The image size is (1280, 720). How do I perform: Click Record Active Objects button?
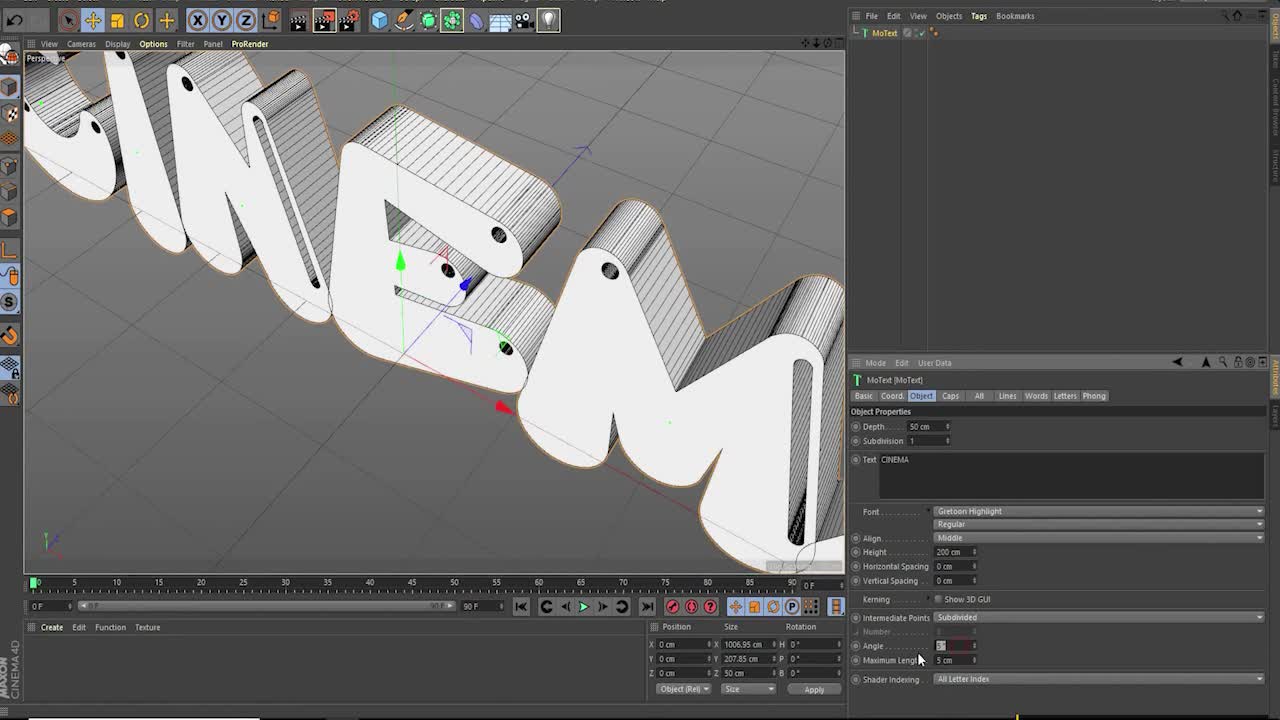[672, 607]
